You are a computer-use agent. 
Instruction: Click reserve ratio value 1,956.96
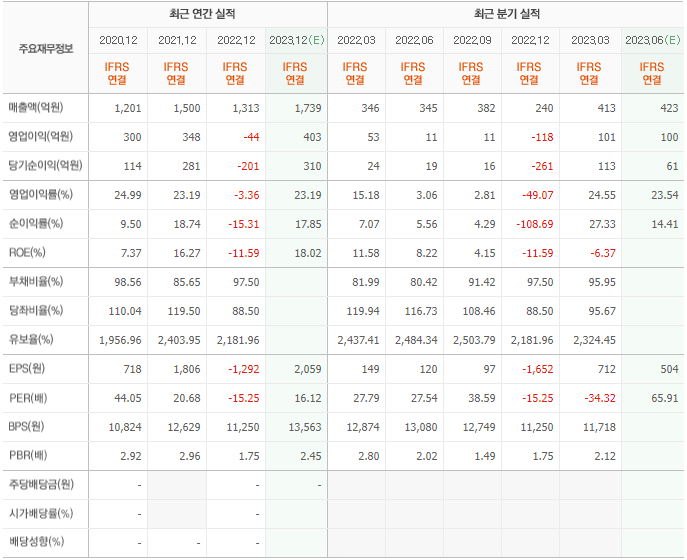pyautogui.click(x=120, y=340)
